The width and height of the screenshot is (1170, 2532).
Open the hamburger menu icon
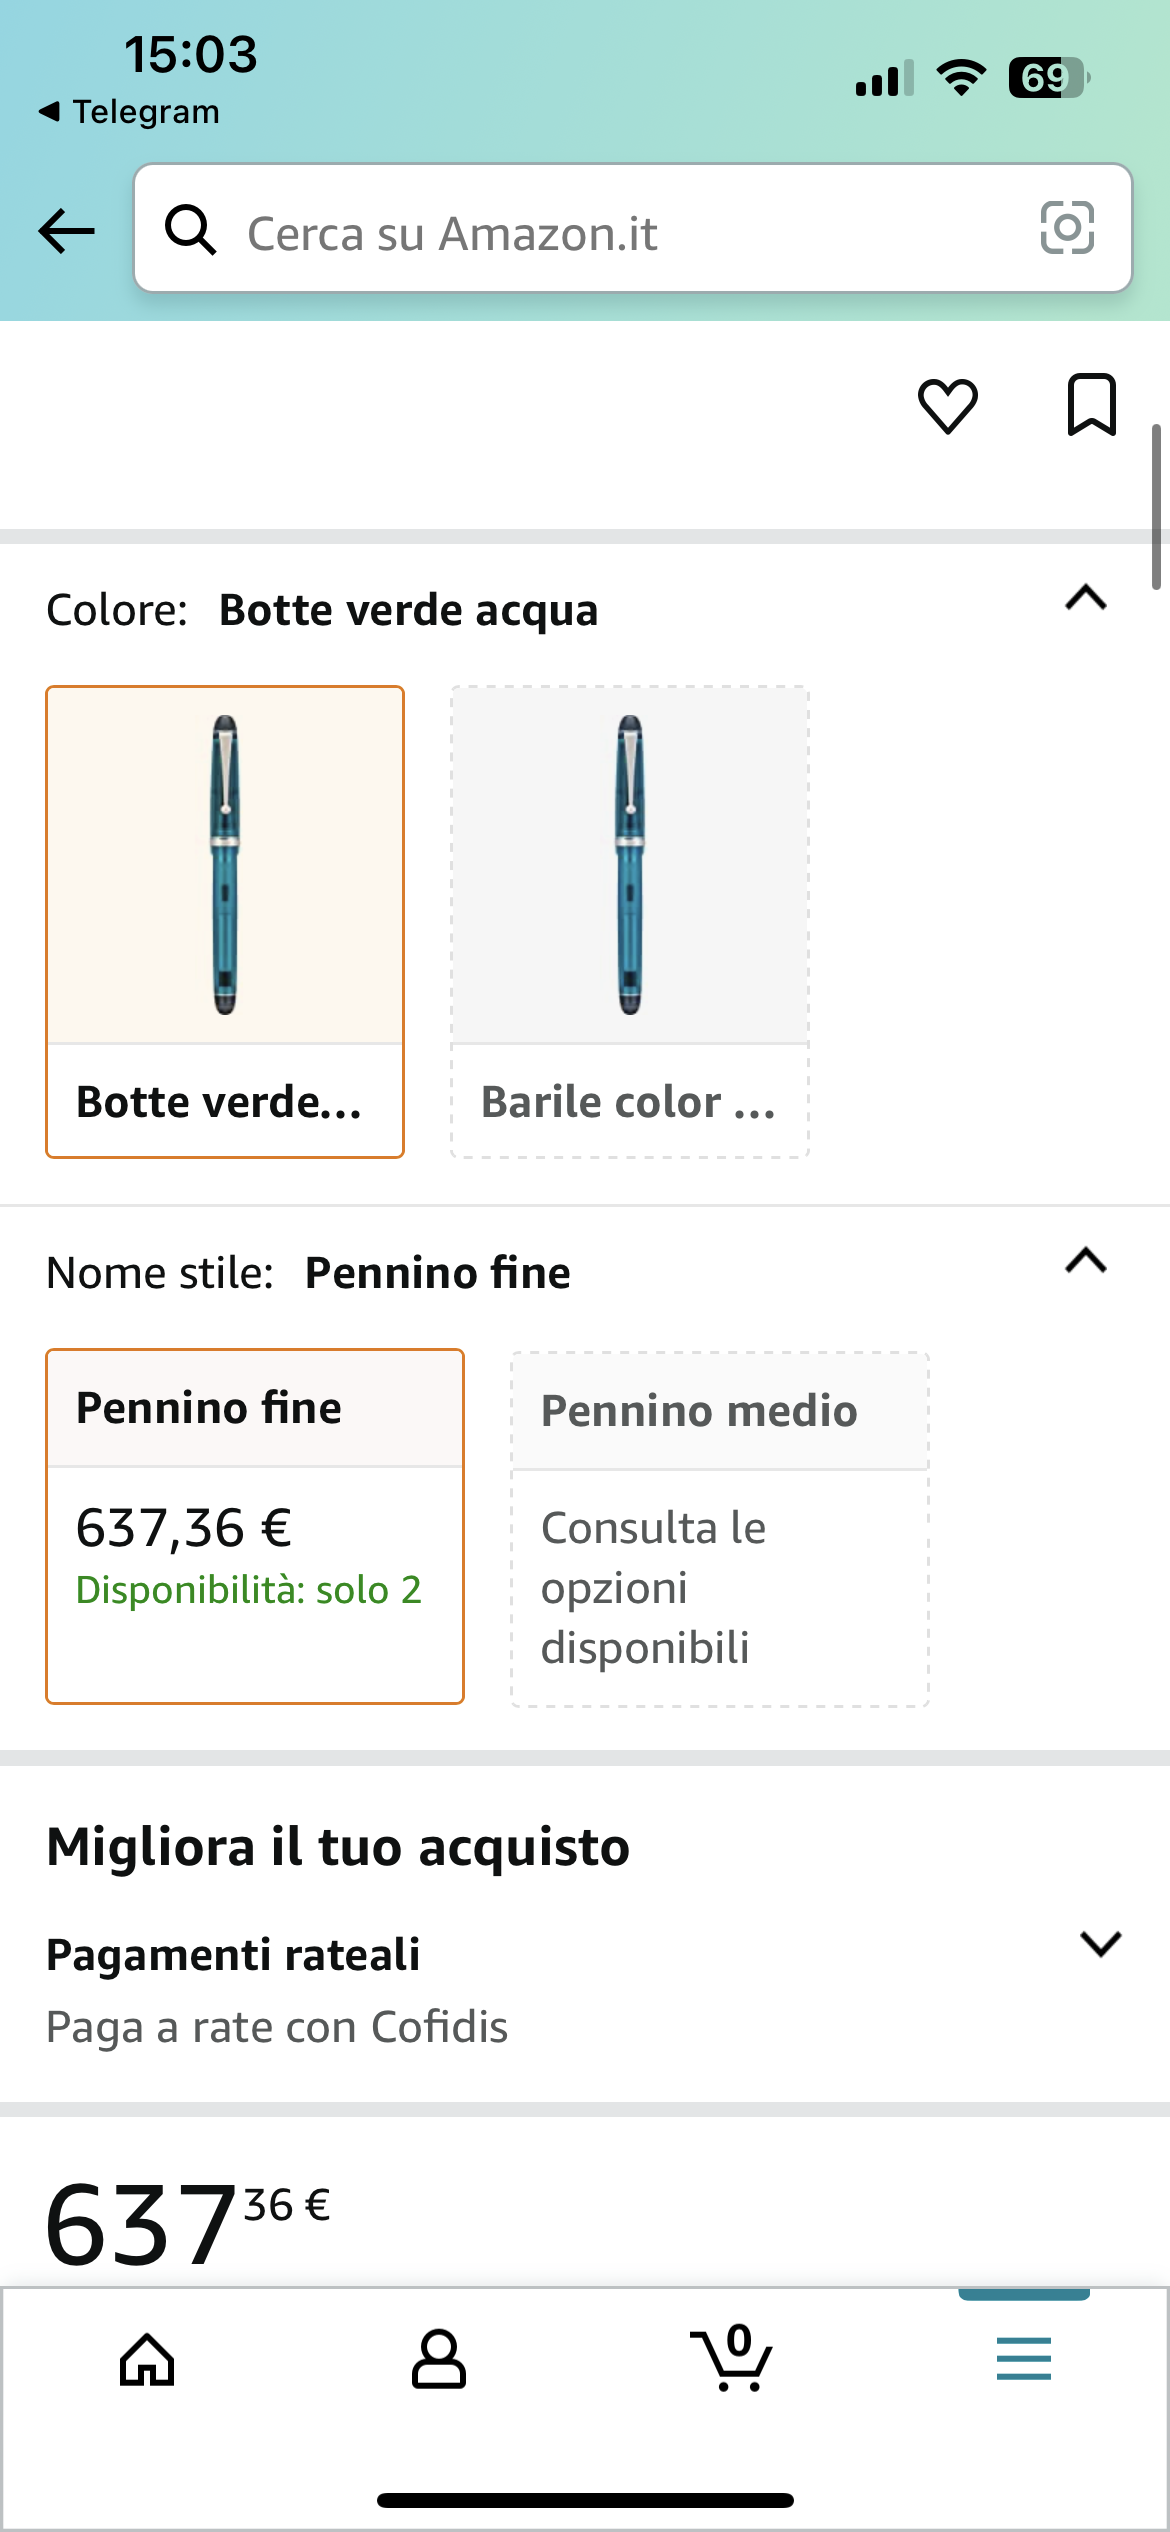1023,2359
